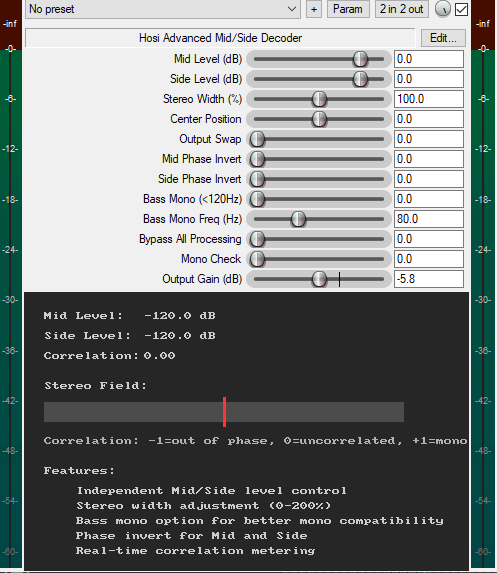Click the plus preset button
Image resolution: width=497 pixels, height=573 pixels.
tap(314, 9)
